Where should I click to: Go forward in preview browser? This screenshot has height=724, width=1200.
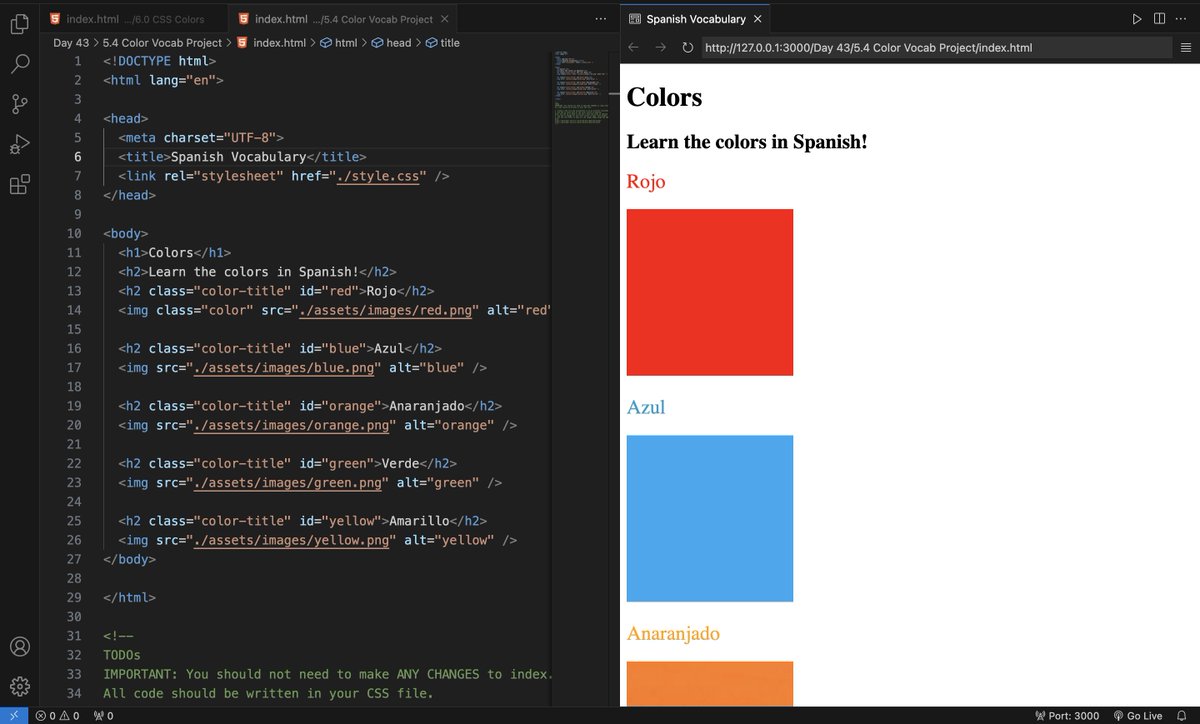point(660,47)
